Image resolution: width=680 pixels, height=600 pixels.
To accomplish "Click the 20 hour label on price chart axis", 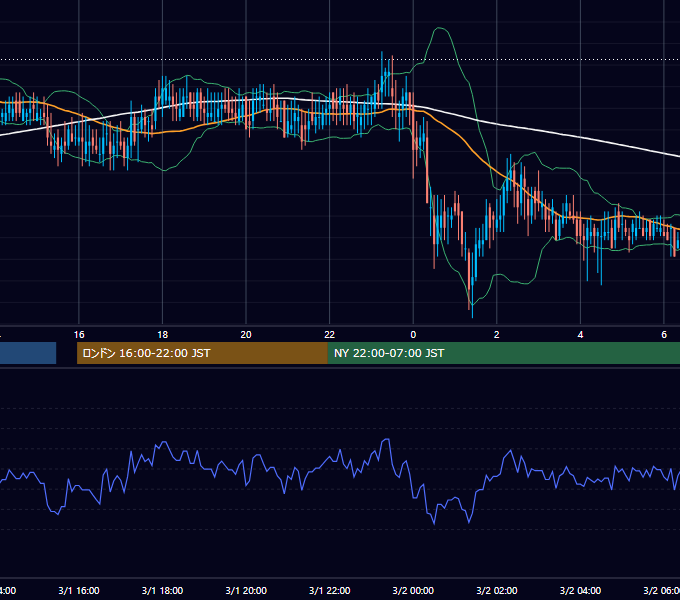I will [x=246, y=335].
